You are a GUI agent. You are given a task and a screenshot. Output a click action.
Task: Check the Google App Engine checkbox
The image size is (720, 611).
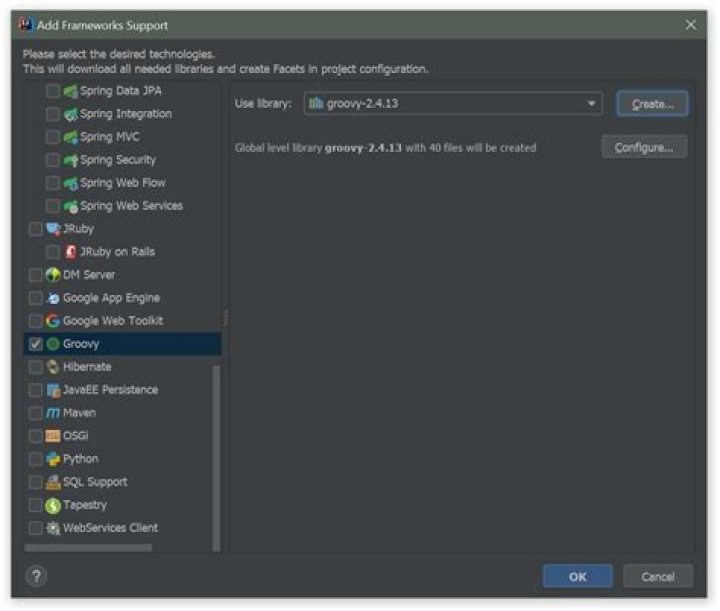[35, 298]
